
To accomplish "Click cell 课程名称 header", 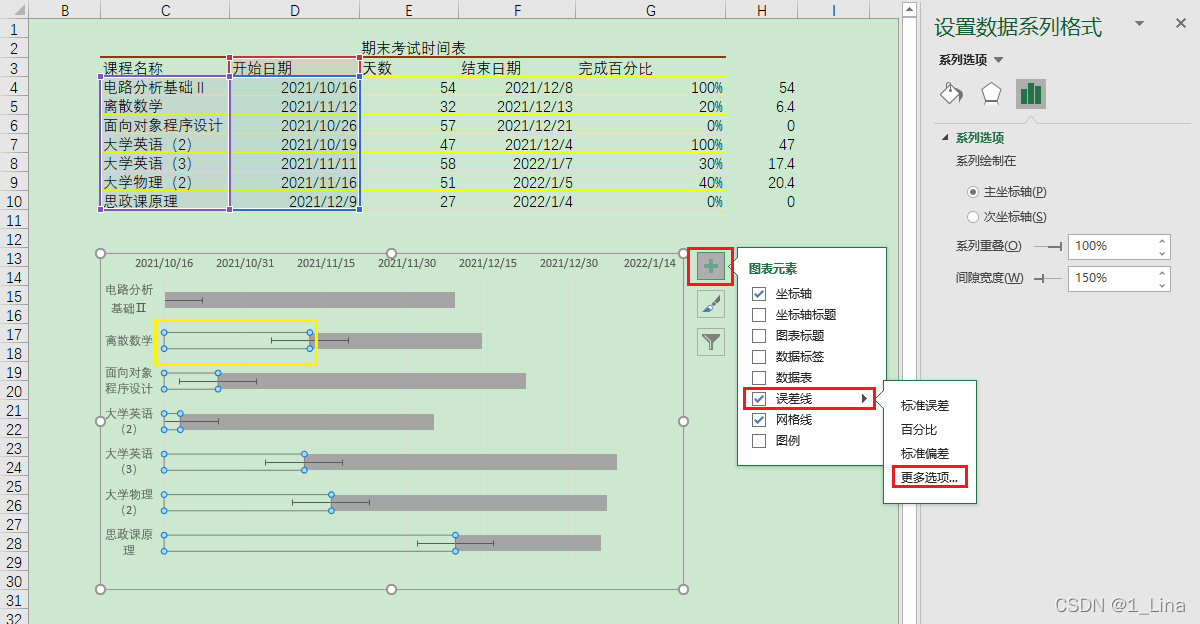I will pyautogui.click(x=165, y=68).
